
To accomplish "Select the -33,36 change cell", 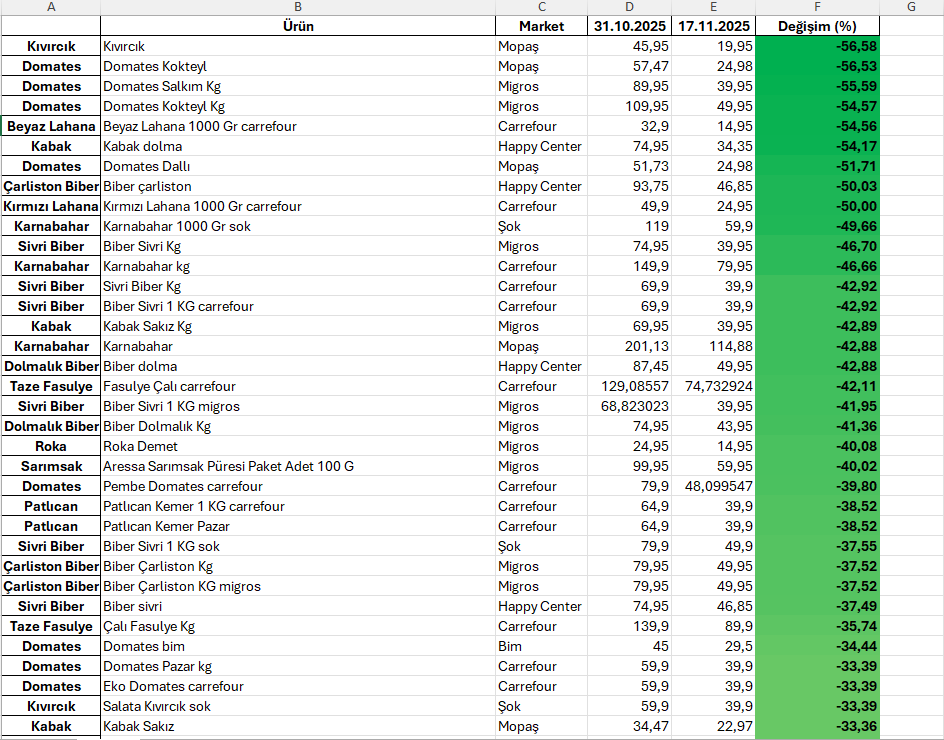I will point(818,726).
